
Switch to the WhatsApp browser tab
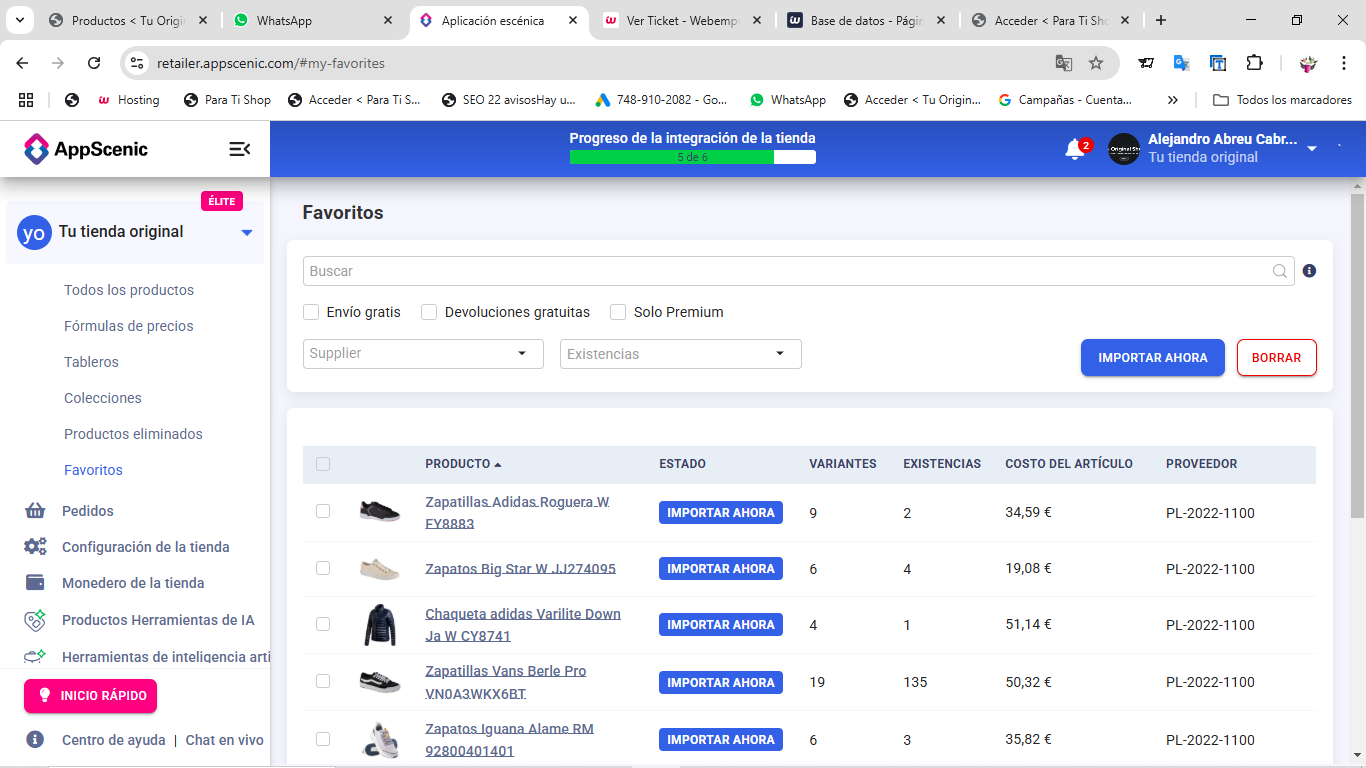pyautogui.click(x=315, y=20)
